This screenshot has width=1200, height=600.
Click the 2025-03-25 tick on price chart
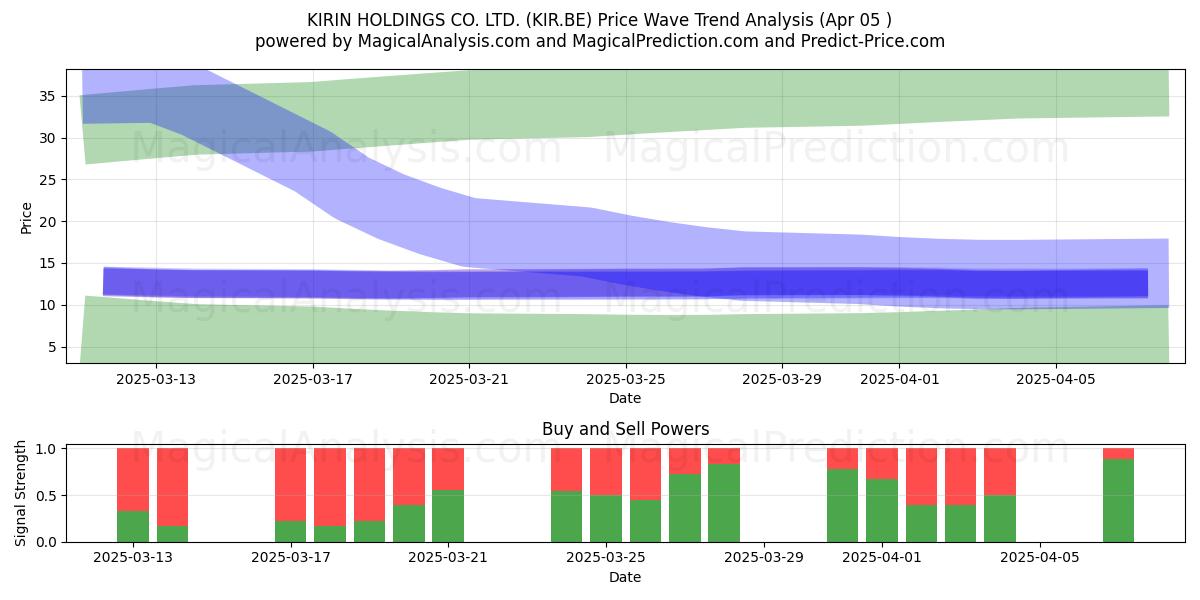tap(626, 379)
